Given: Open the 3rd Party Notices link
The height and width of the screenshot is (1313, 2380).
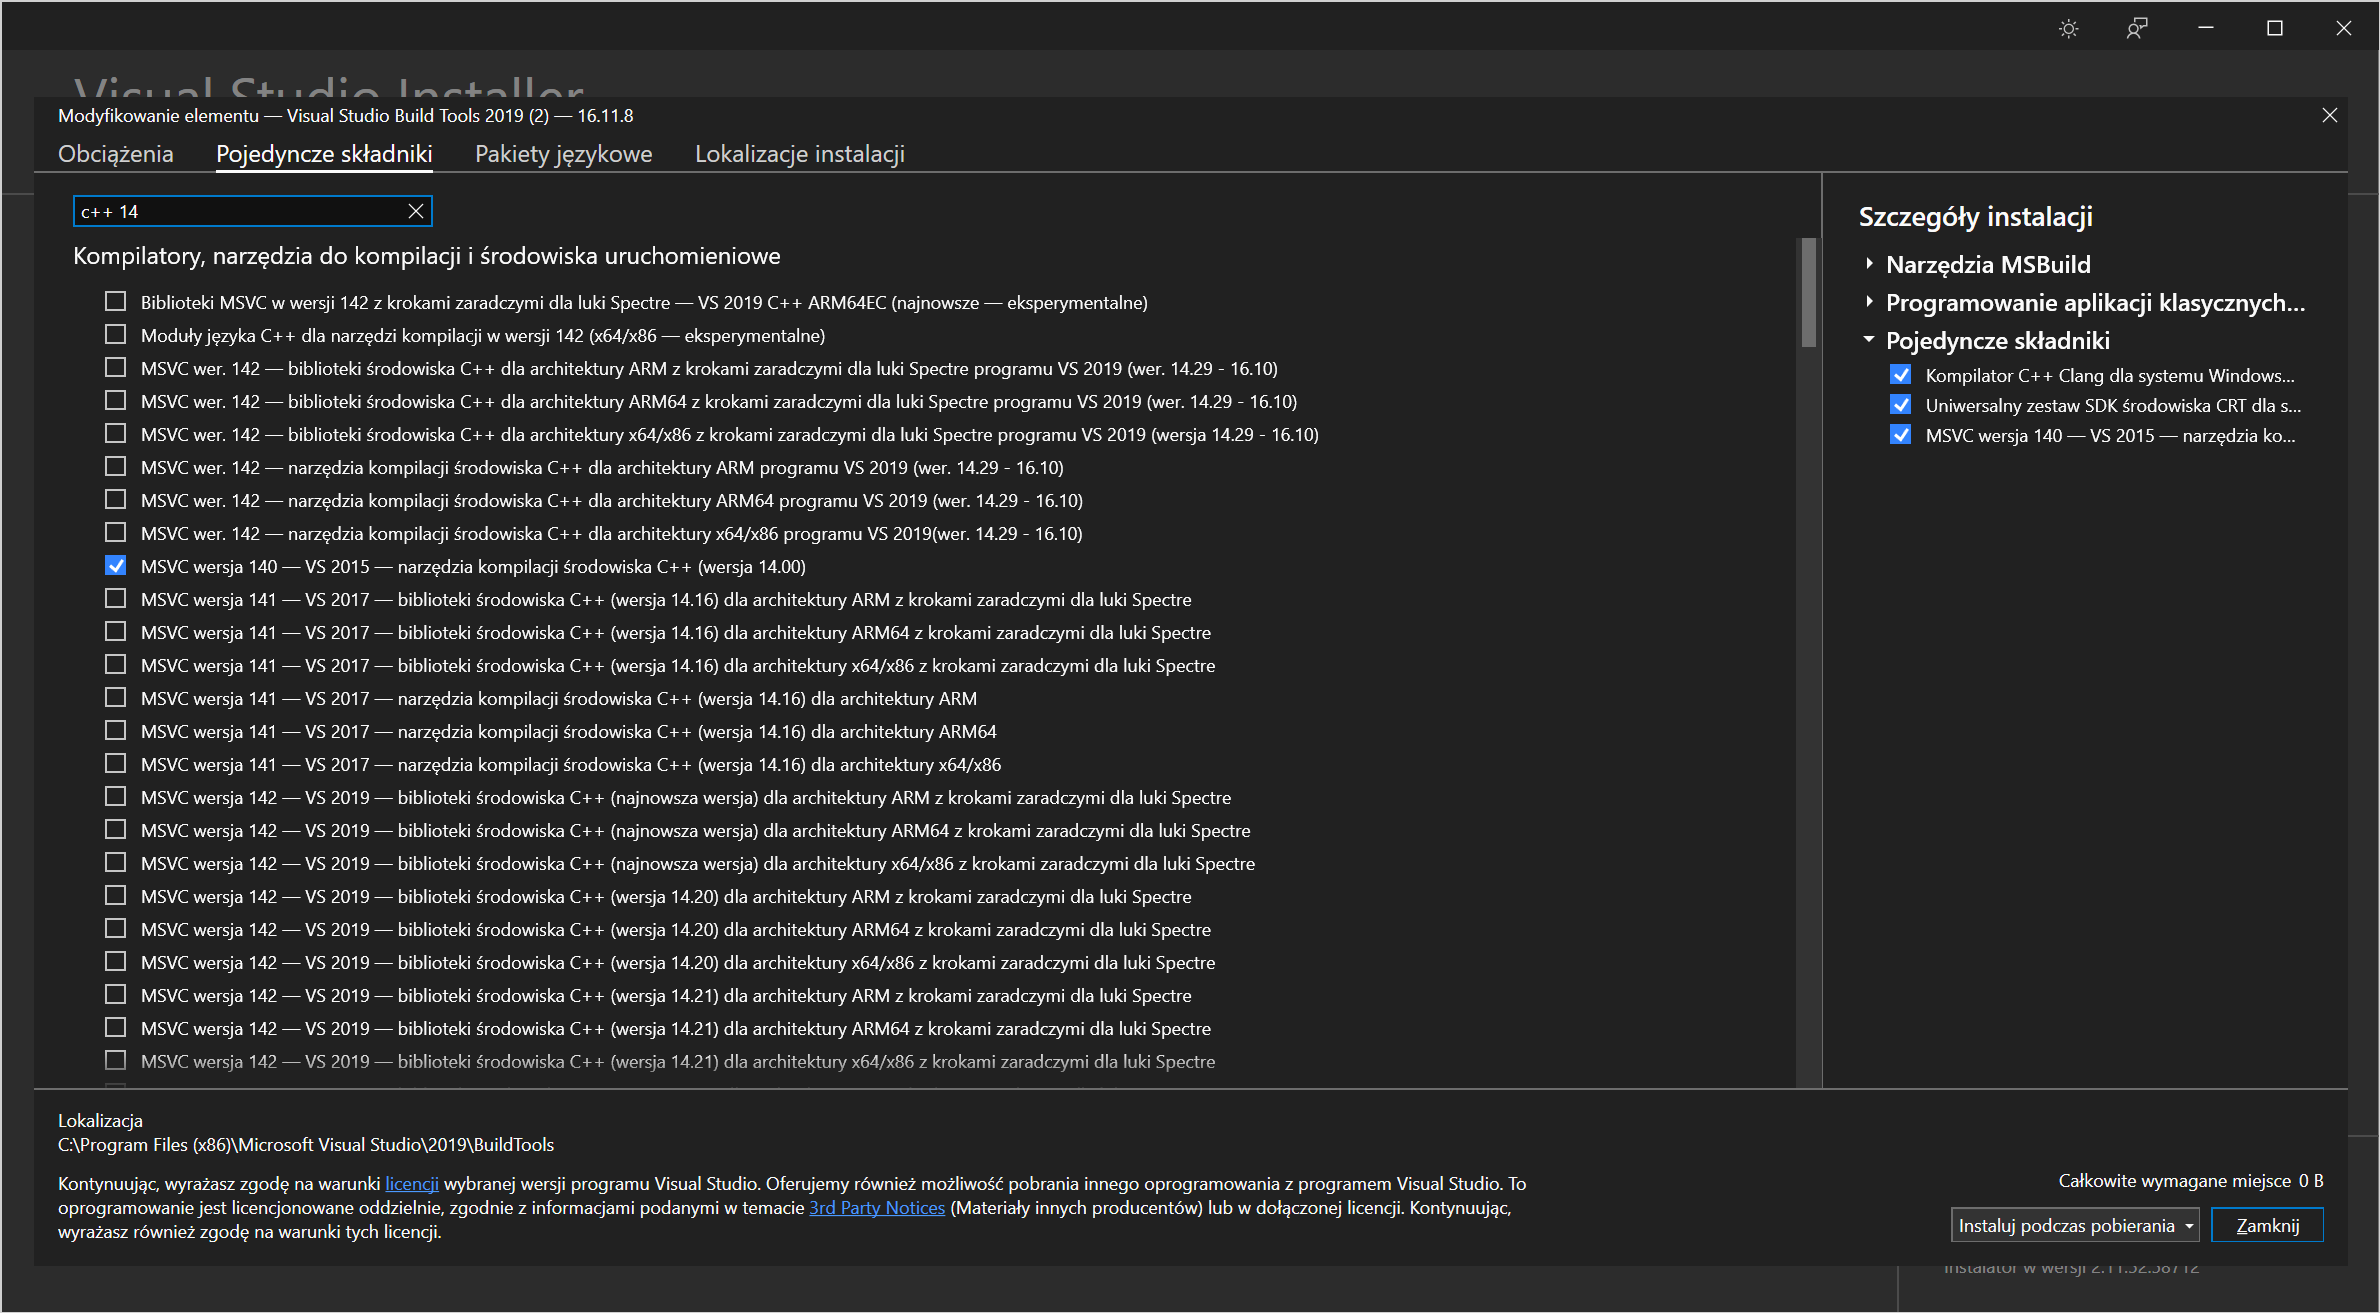Looking at the screenshot, I should (877, 1207).
